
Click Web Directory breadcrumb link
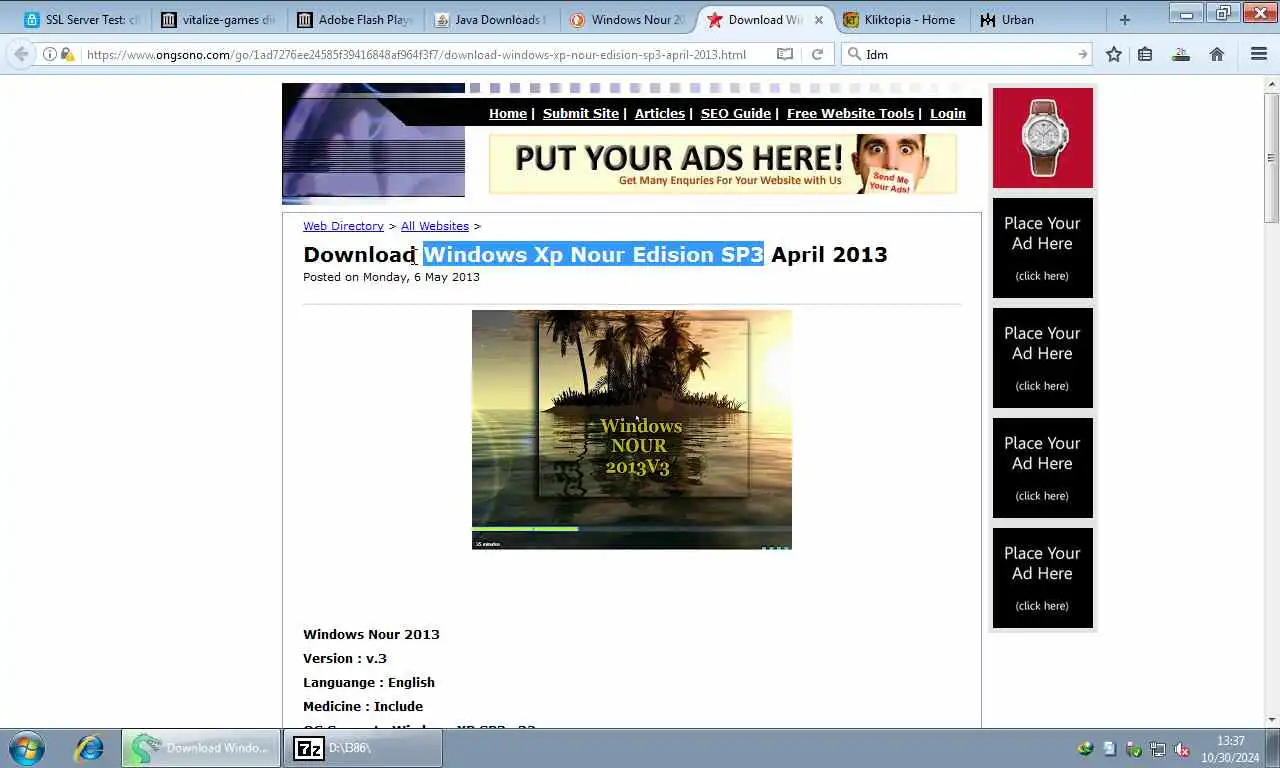tap(343, 226)
